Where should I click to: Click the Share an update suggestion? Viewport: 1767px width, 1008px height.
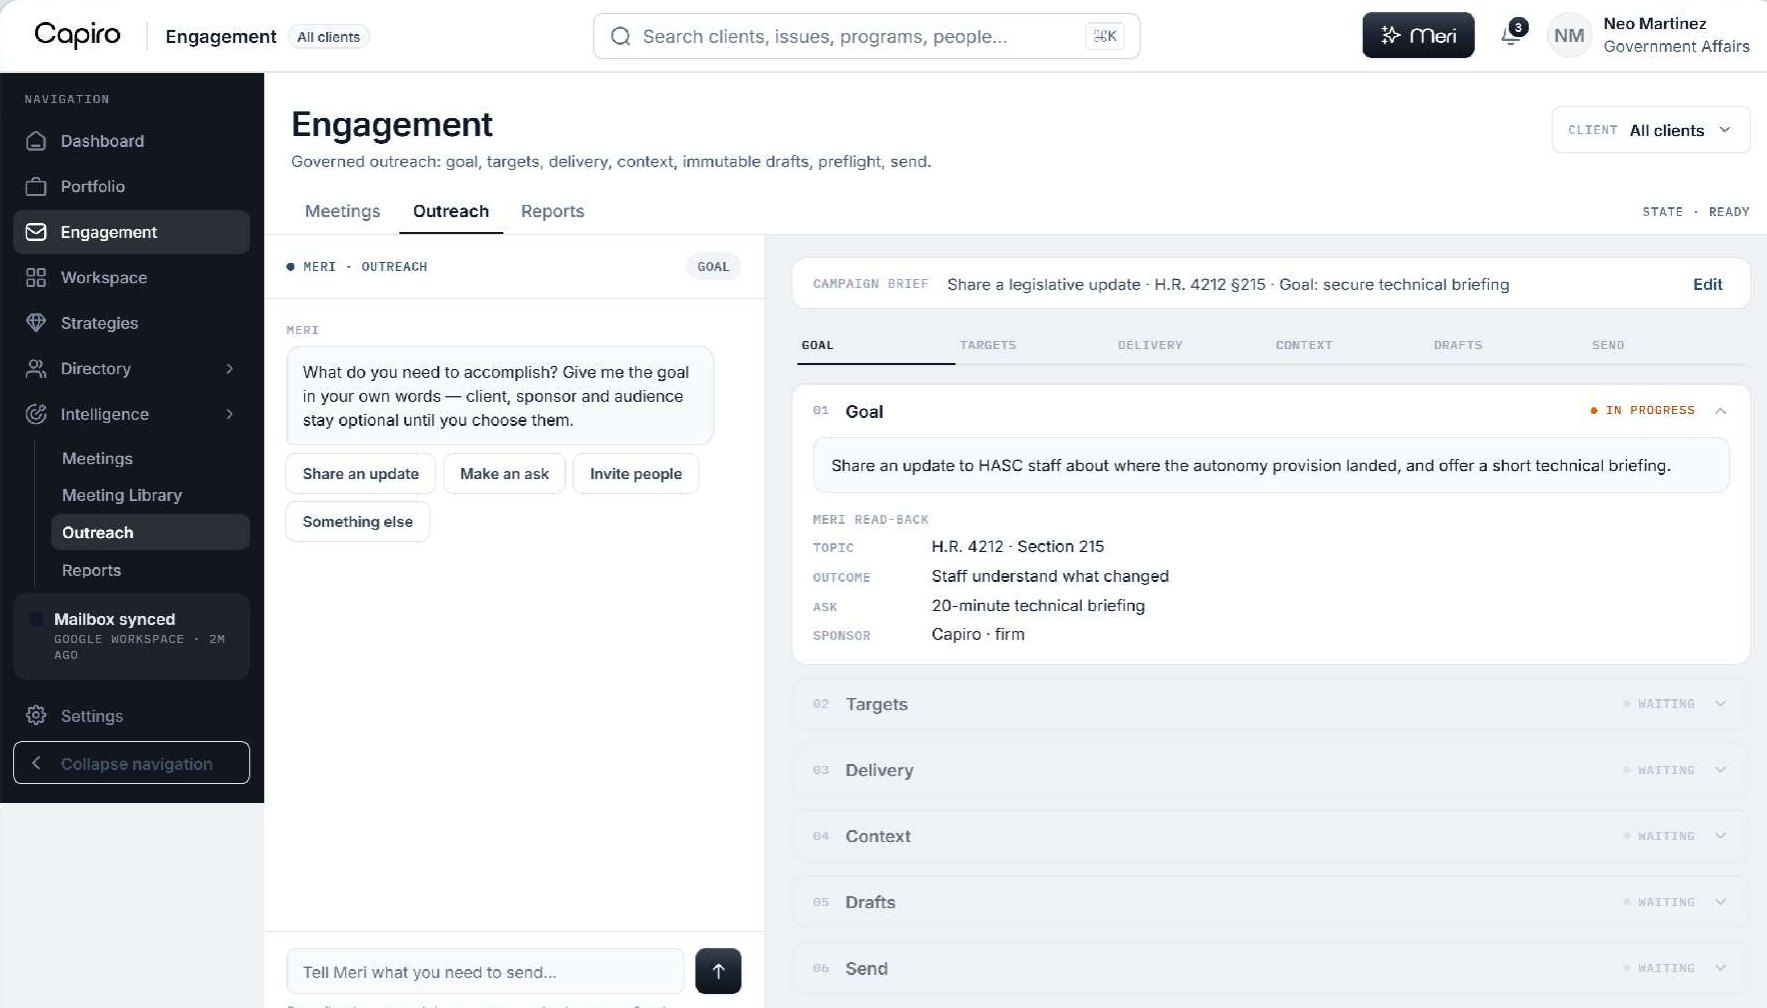pyautogui.click(x=361, y=474)
